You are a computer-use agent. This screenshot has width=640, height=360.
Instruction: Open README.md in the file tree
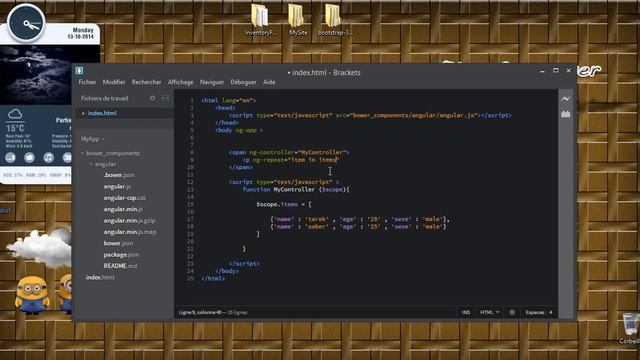[x=120, y=266]
